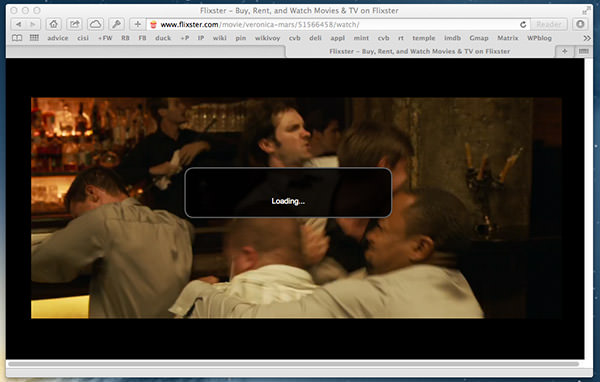Open new tab with plus button

pyautogui.click(x=564, y=51)
